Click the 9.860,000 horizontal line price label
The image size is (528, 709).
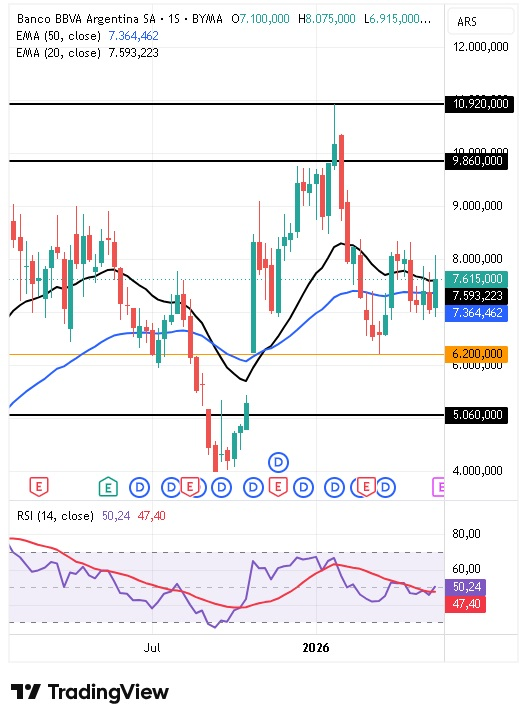[x=476, y=161]
